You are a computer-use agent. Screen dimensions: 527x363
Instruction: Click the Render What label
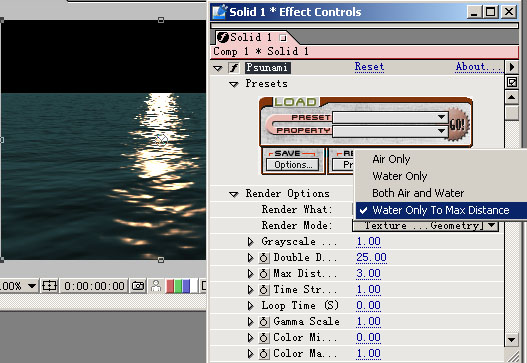coord(297,210)
